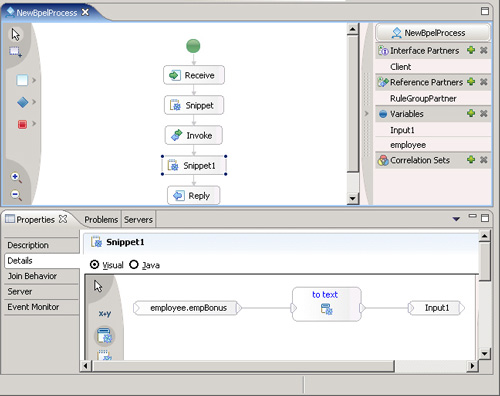The height and width of the screenshot is (396, 500).
Task: Select the Reply activity
Action: [x=194, y=195]
